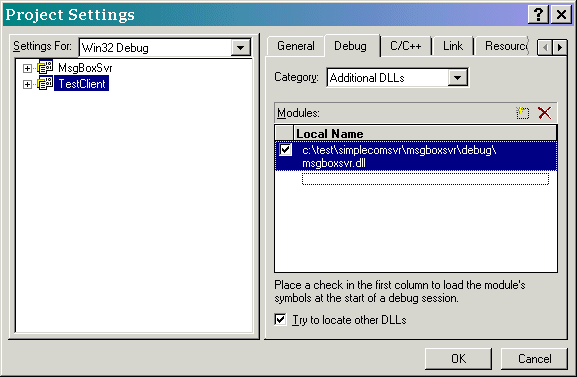Expand the MsgBoxSvr tree node
The image size is (577, 377).
tap(27, 68)
